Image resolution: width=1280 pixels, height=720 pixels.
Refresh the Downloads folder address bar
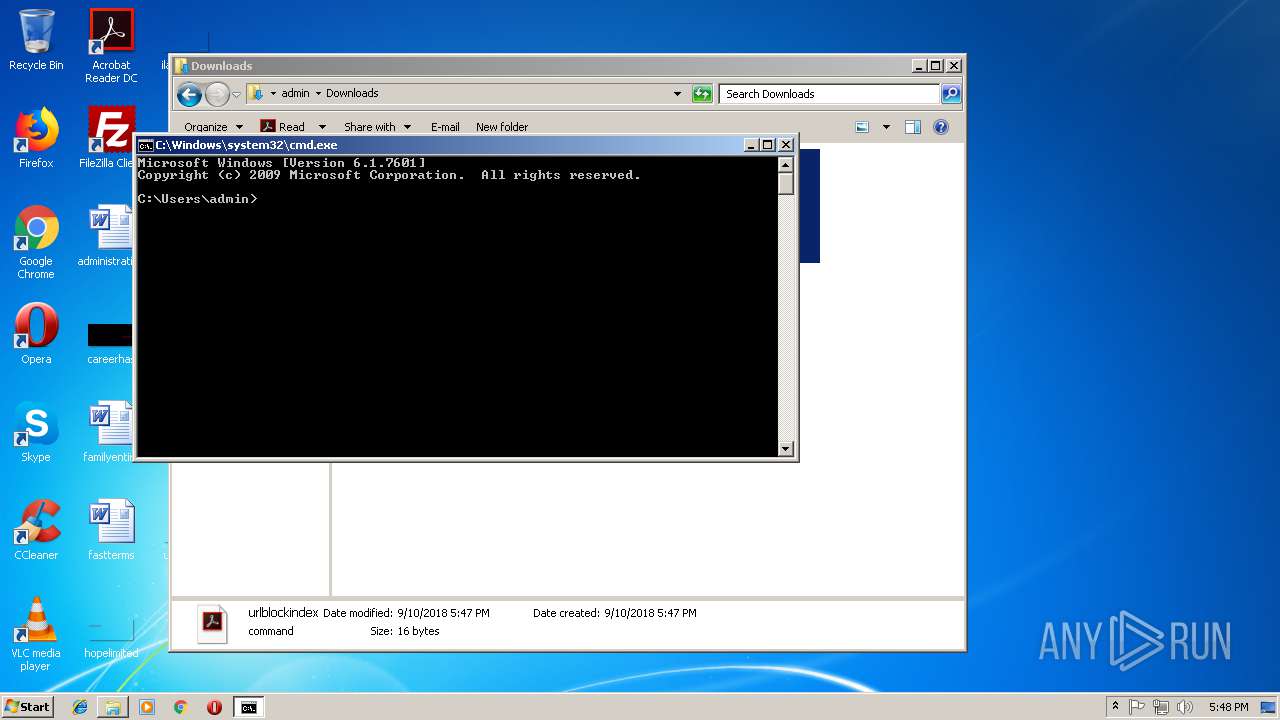point(703,94)
